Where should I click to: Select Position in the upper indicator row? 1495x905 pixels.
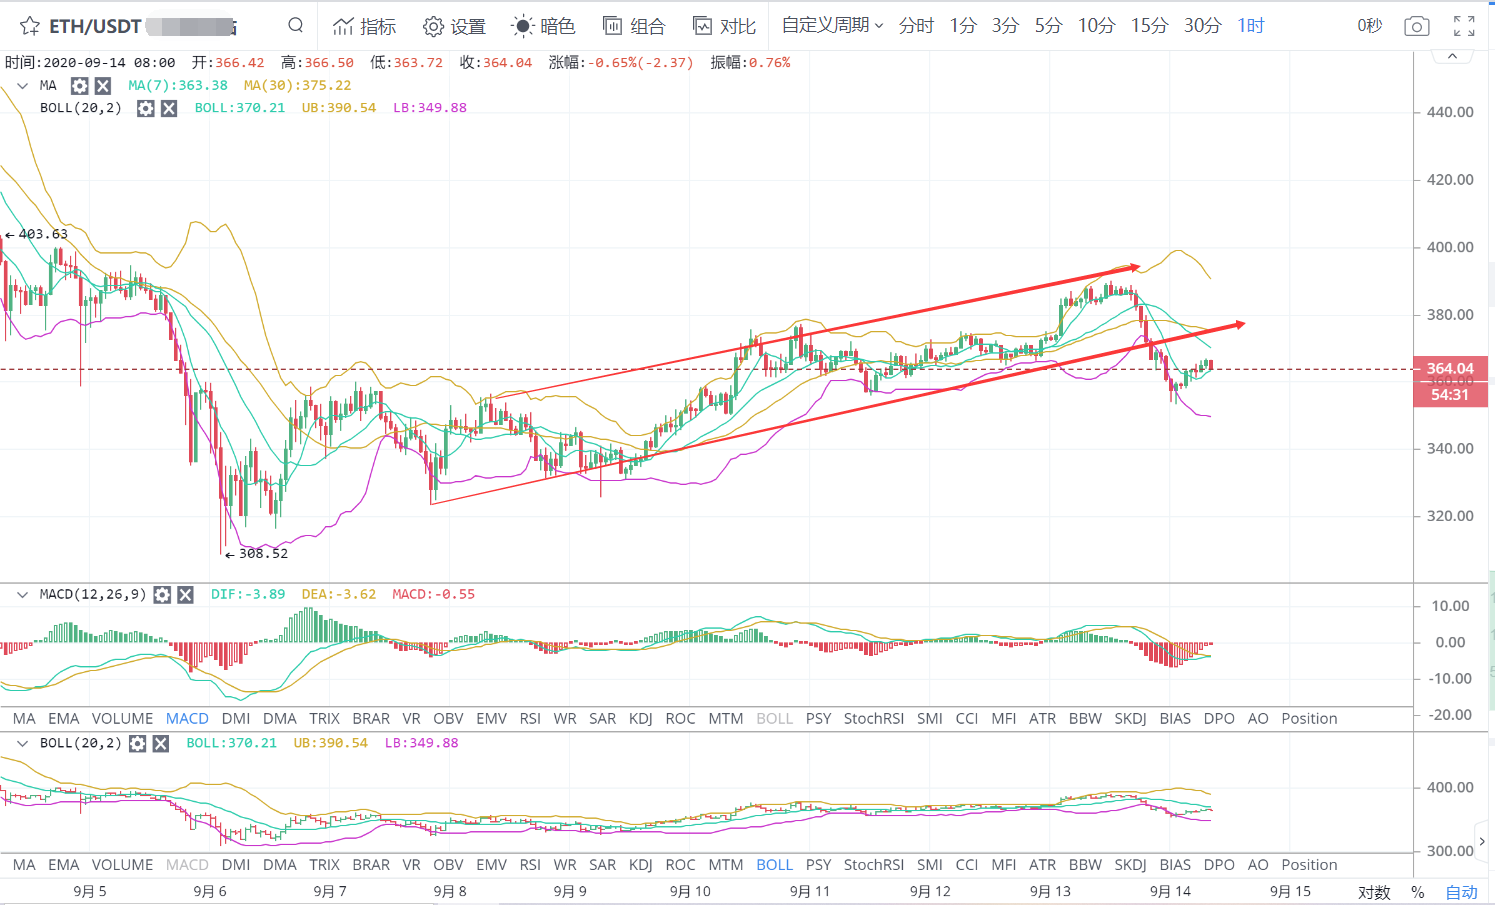(1309, 719)
